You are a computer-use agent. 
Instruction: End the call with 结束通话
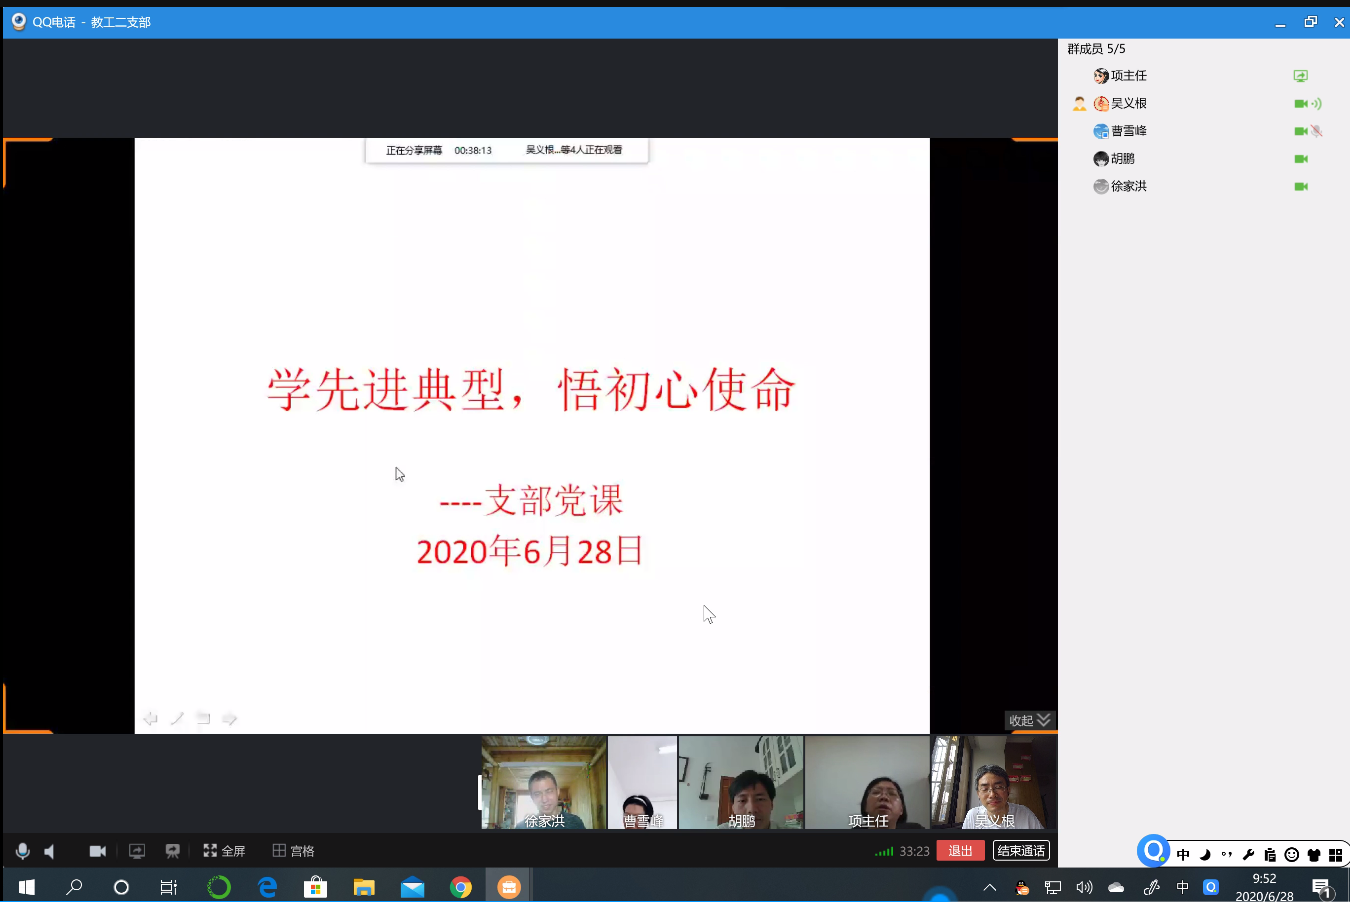pos(1020,851)
